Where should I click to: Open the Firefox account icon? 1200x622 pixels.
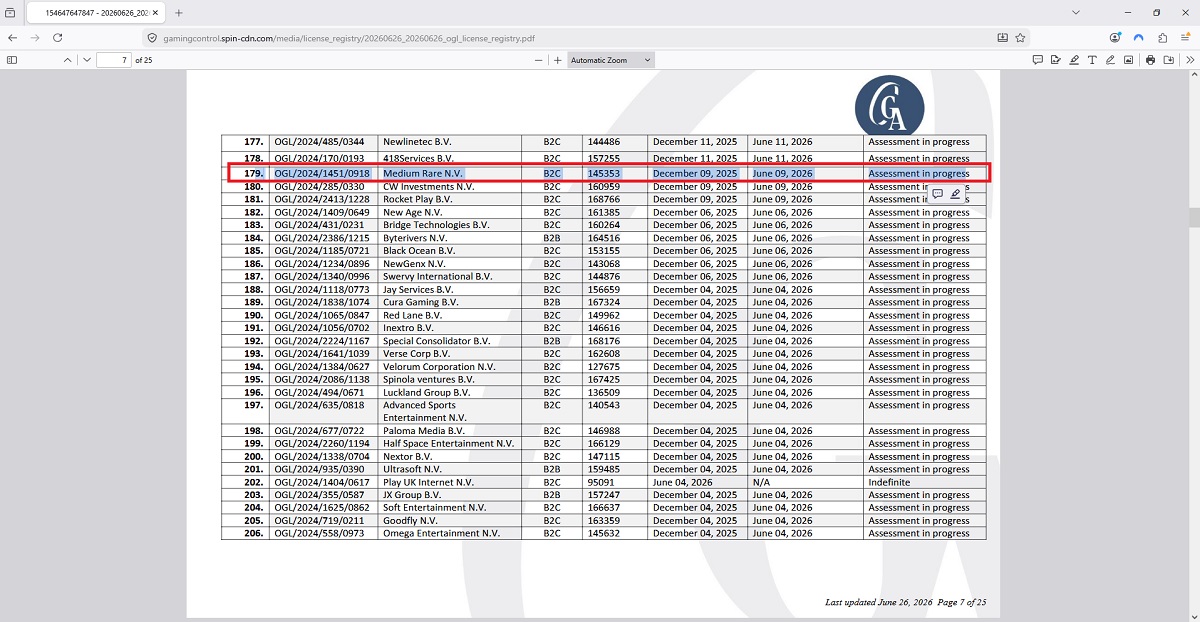(1115, 37)
